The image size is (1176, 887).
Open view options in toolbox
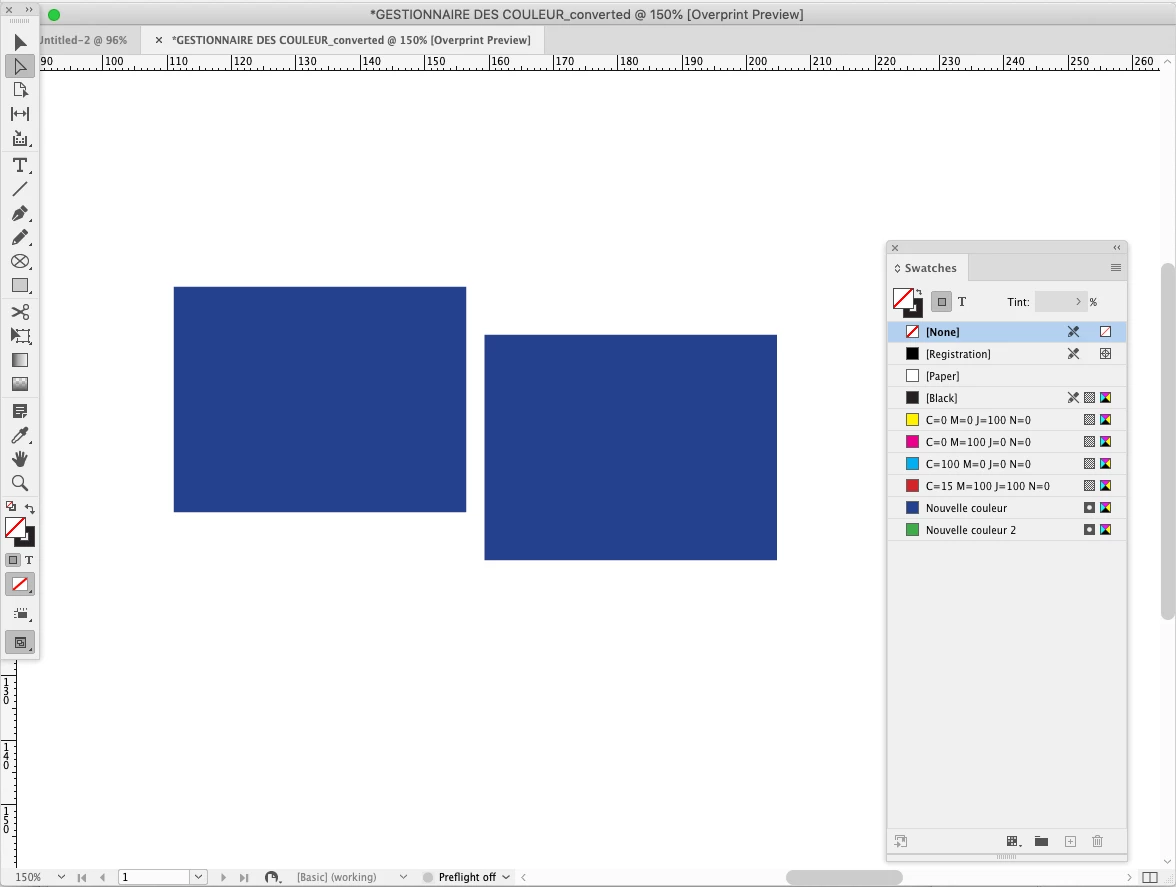point(20,614)
